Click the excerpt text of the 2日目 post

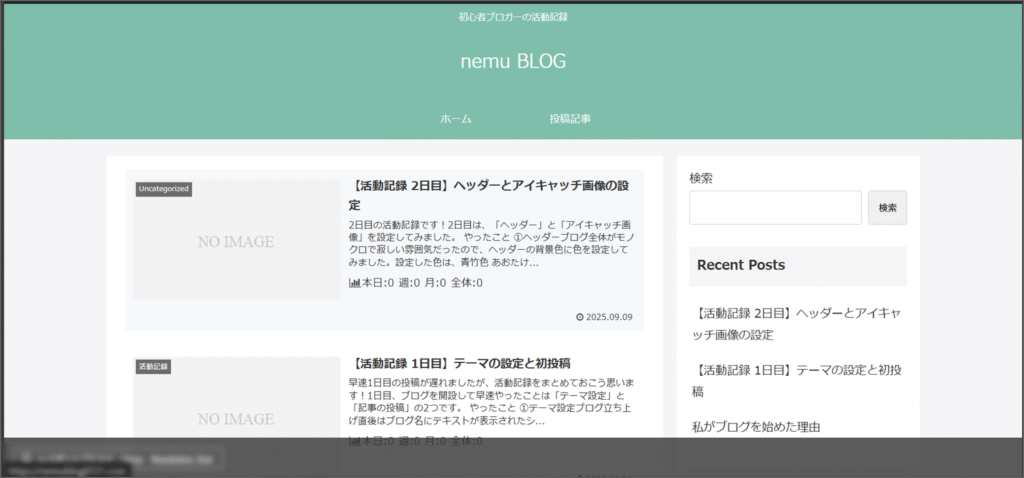point(490,244)
